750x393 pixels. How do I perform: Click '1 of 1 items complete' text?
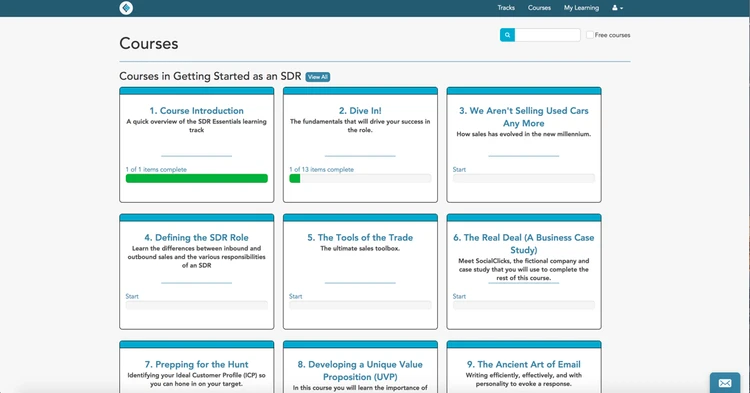[x=156, y=170]
